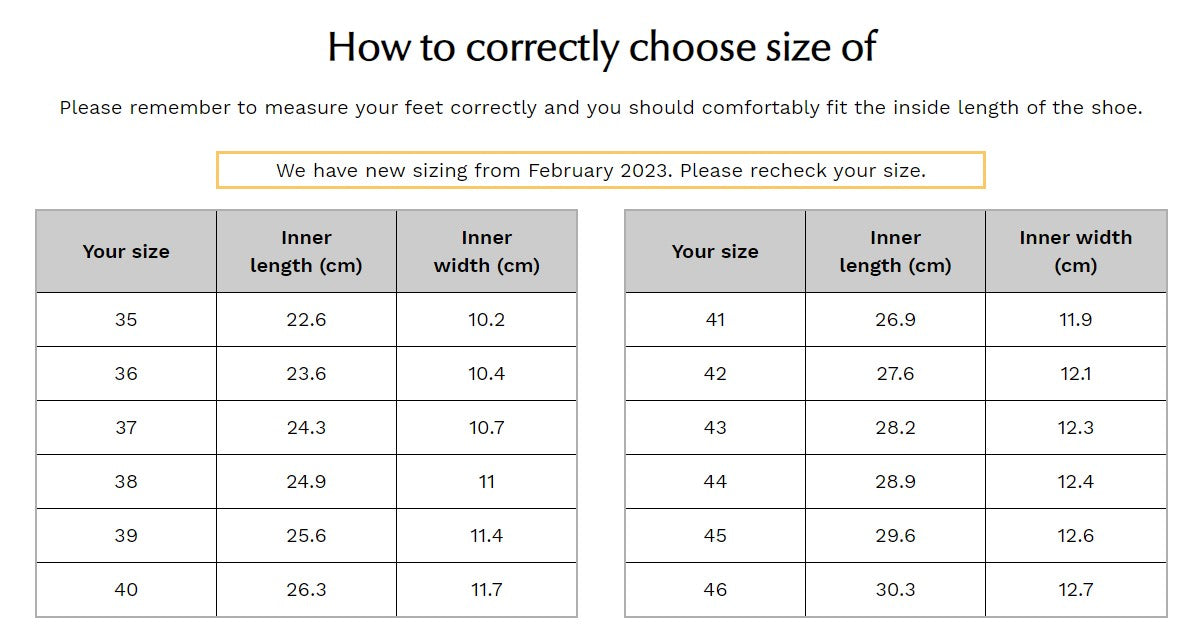This screenshot has width=1188, height=635.
Task: Click the size 40 cell
Action: pyautogui.click(x=126, y=590)
